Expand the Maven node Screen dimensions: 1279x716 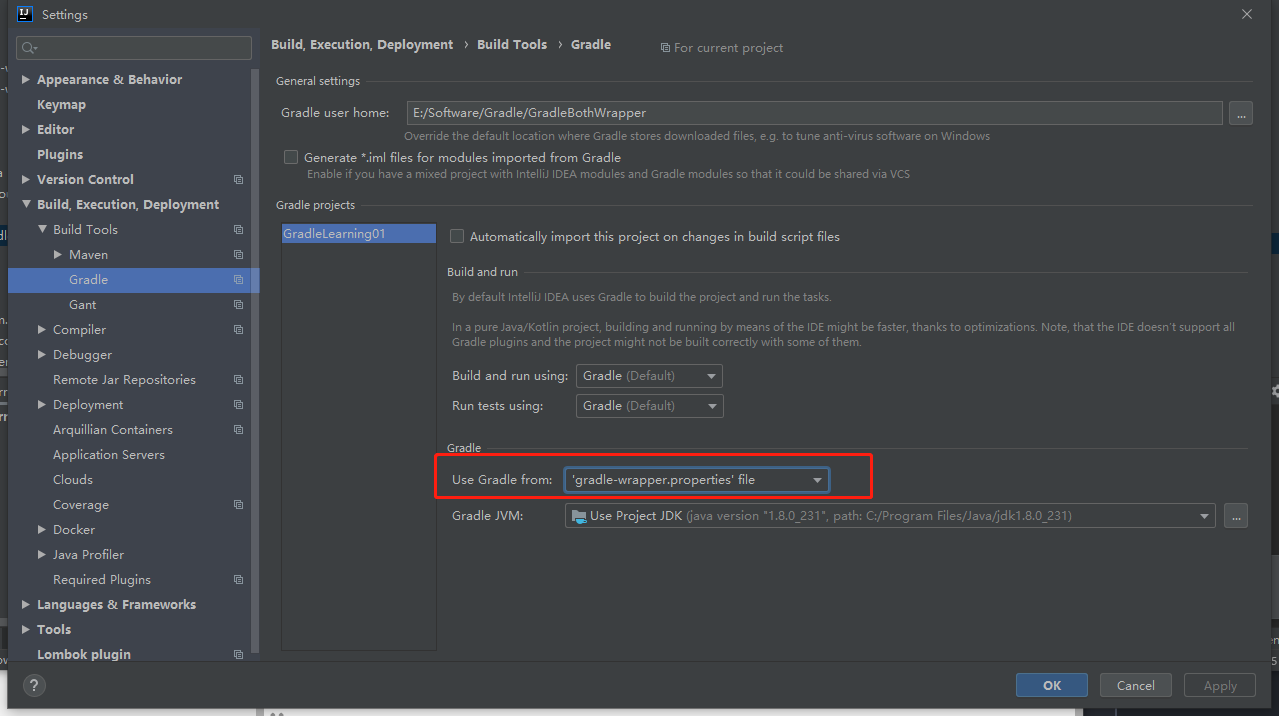(58, 255)
